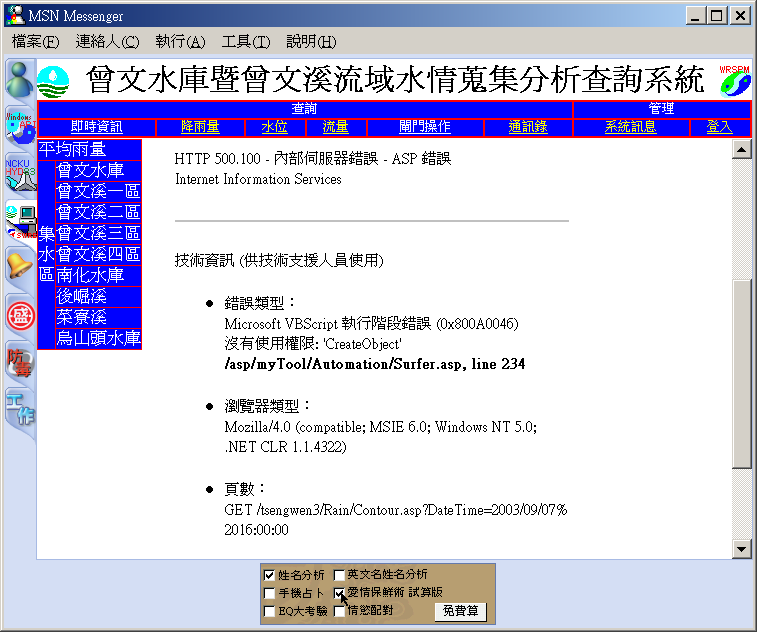Screen dimensions: 757x632
Task: Open the NCKU HYD sidebar tab icon
Action: 20,174
